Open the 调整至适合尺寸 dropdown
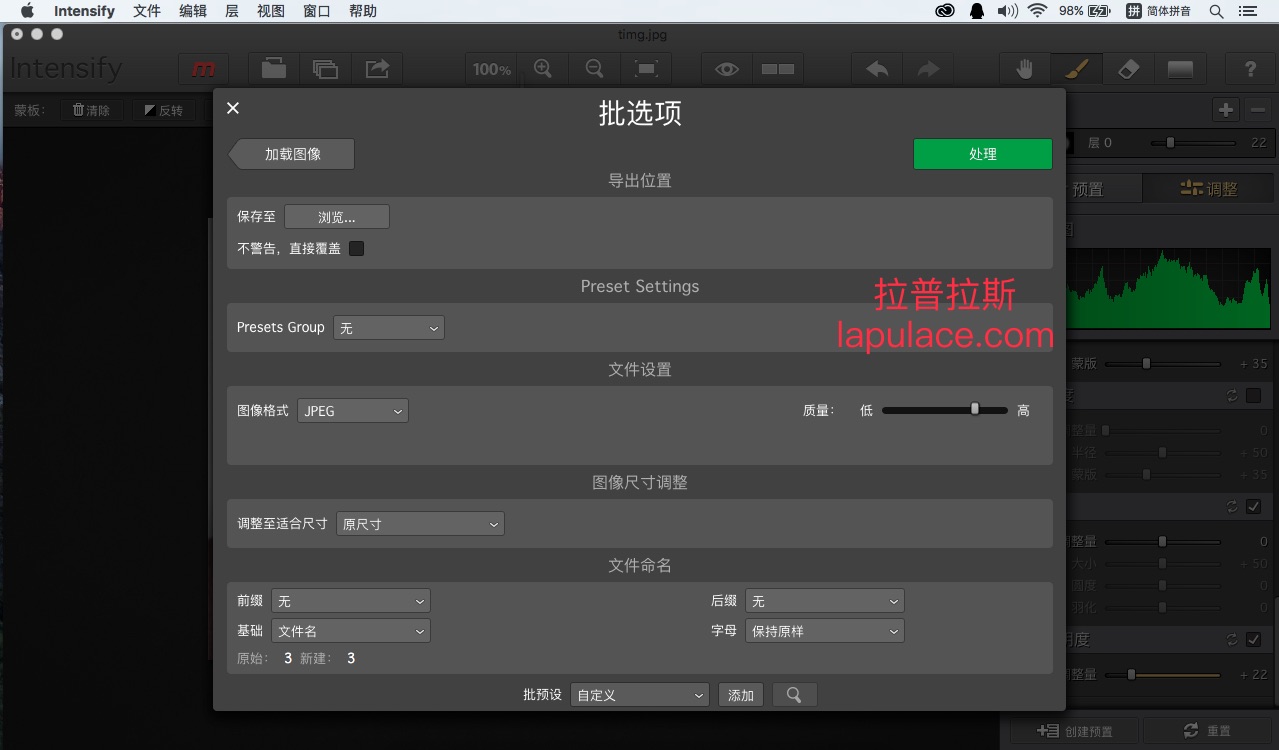 pyautogui.click(x=420, y=524)
